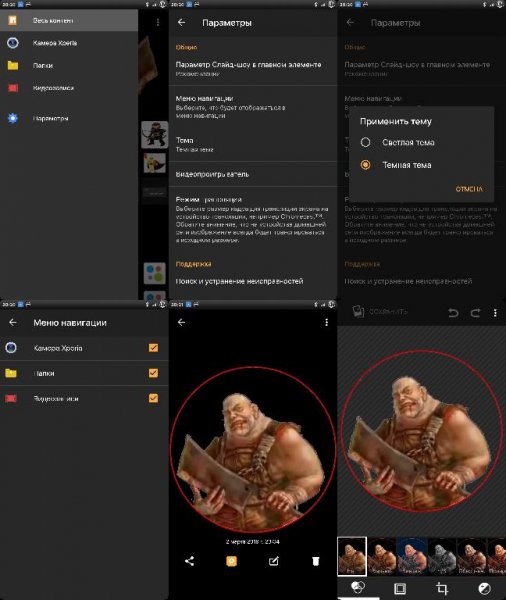Open the Тема setting entry
The height and width of the screenshot is (600, 506).
pyautogui.click(x=253, y=144)
